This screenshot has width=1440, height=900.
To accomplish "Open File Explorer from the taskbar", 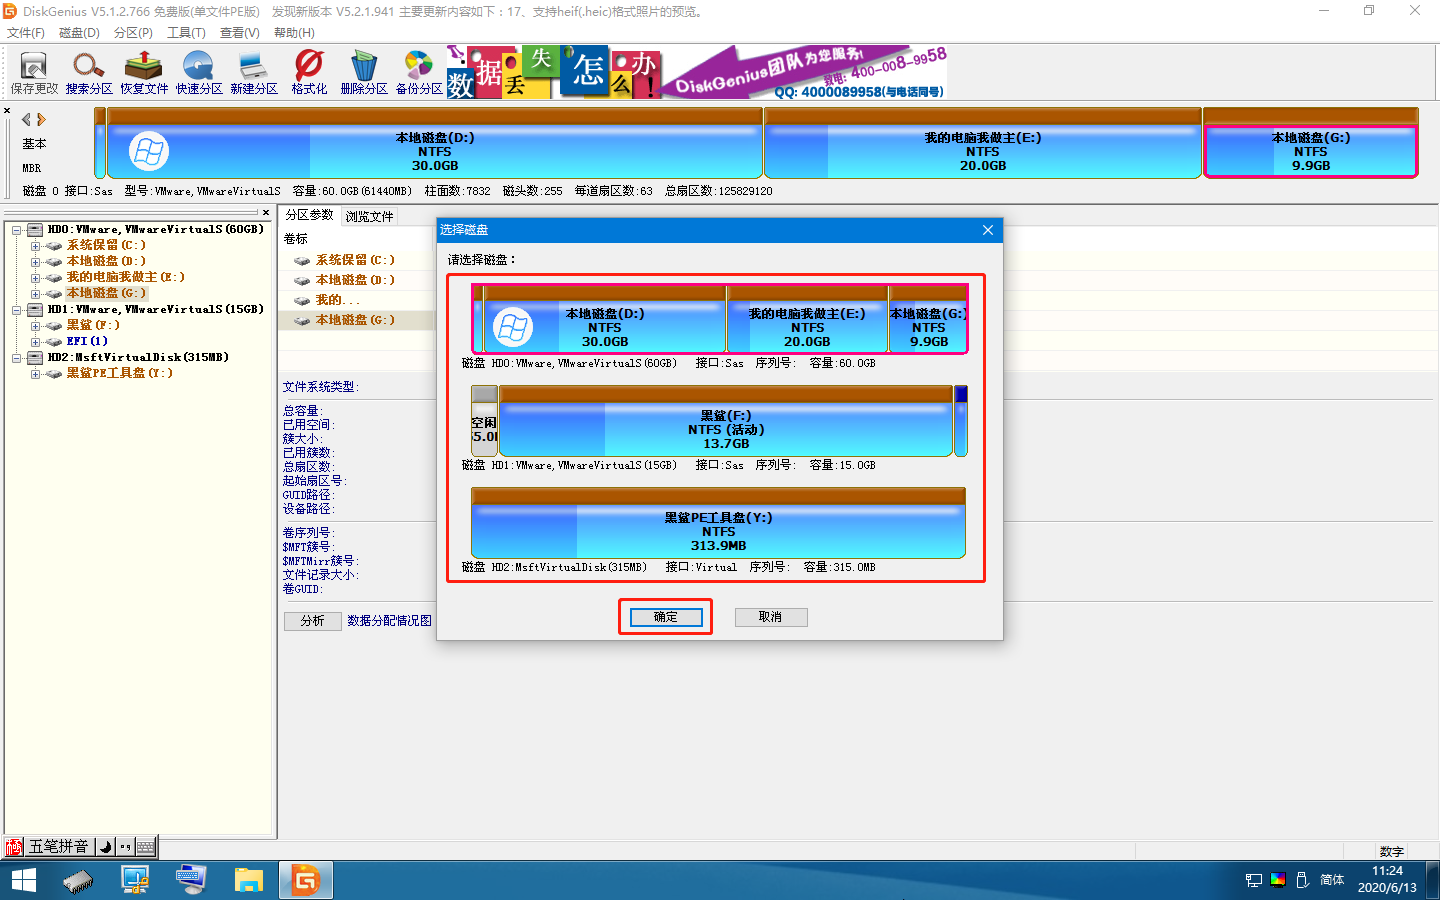I will 248,880.
